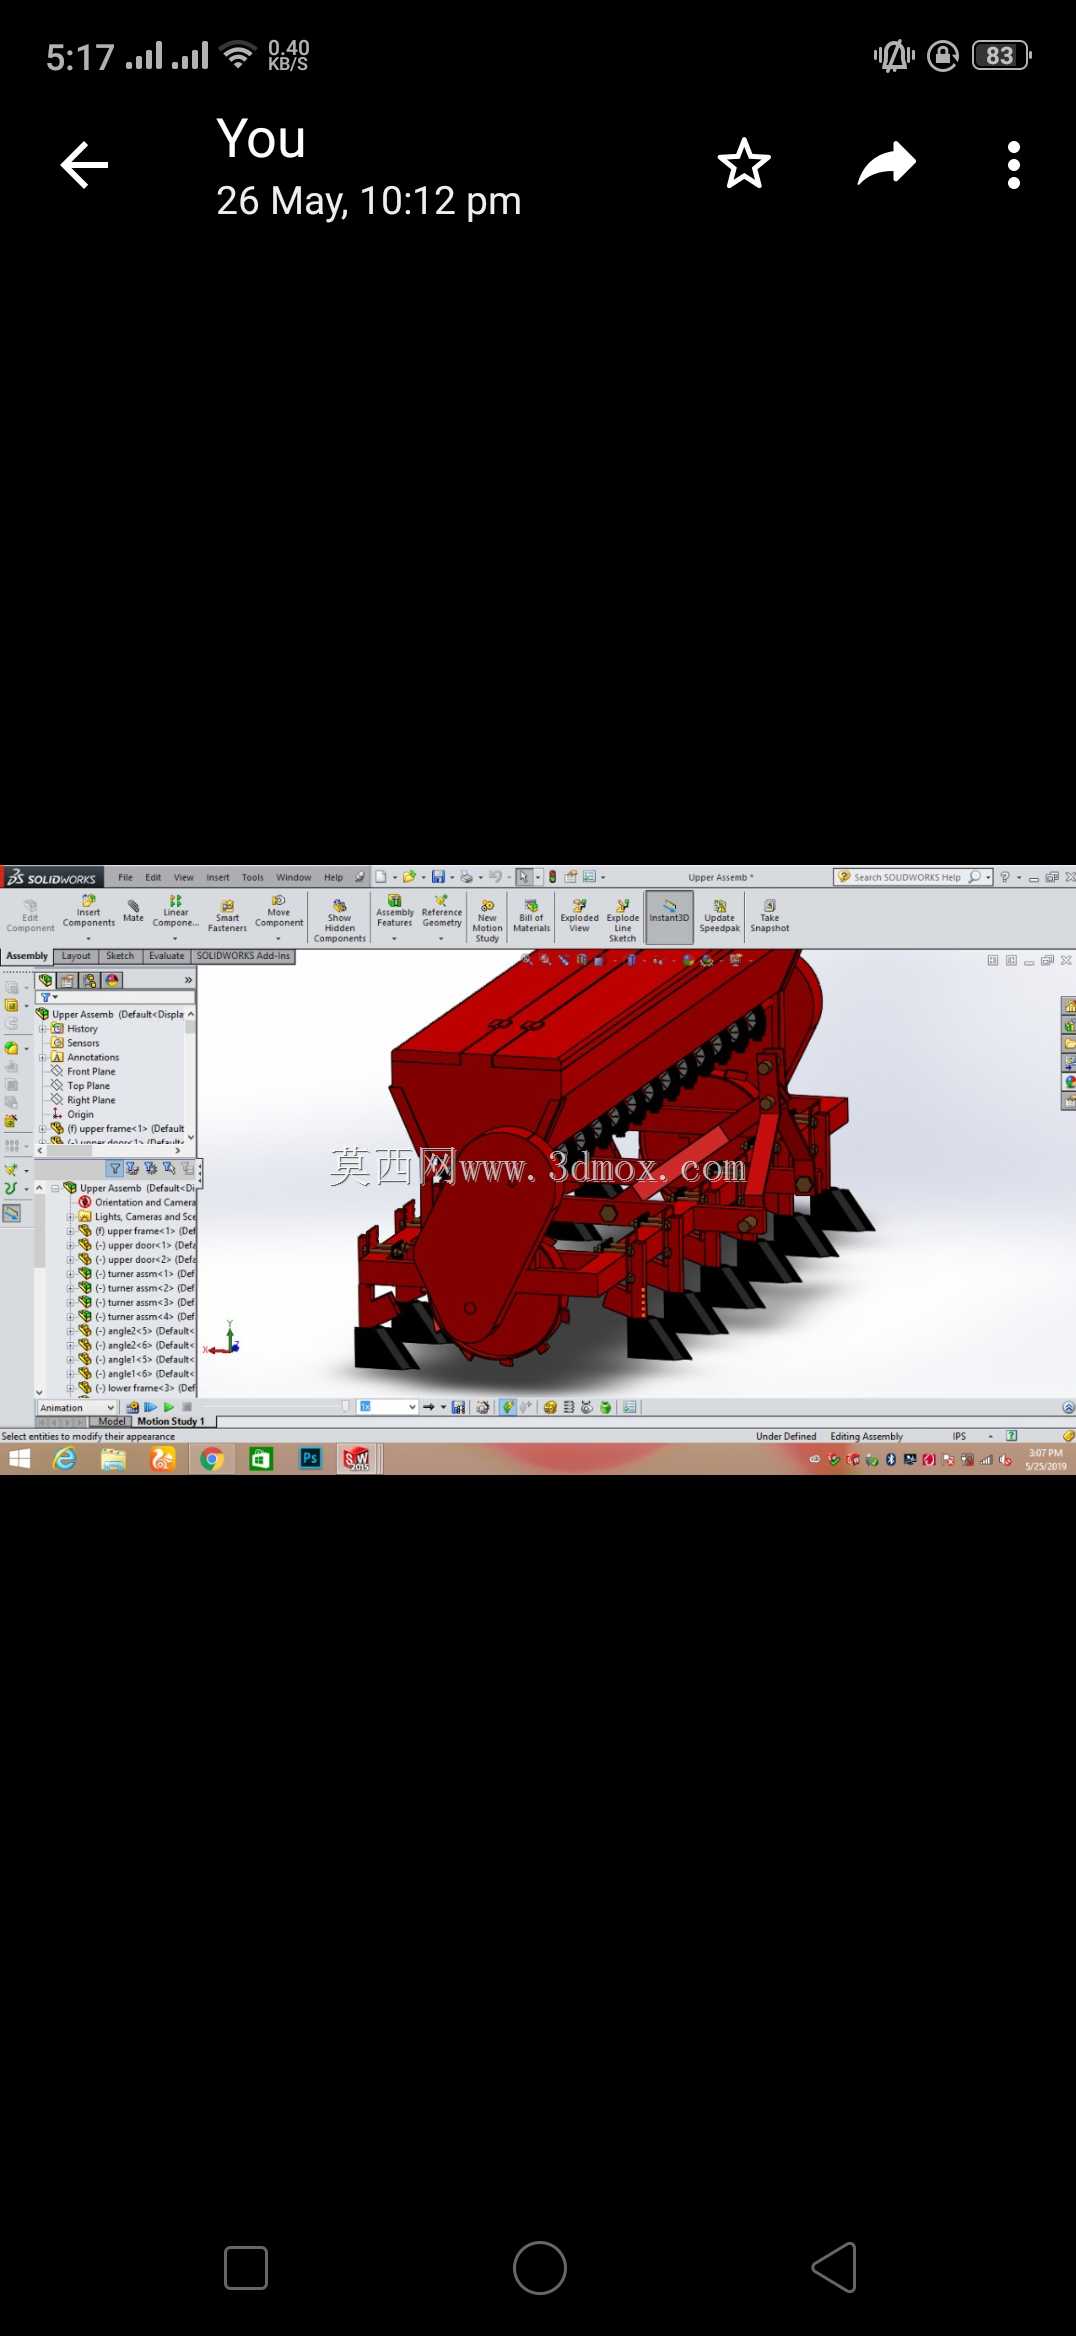Open the PropertyManager tab icon
This screenshot has width=1076, height=2336.
point(67,980)
